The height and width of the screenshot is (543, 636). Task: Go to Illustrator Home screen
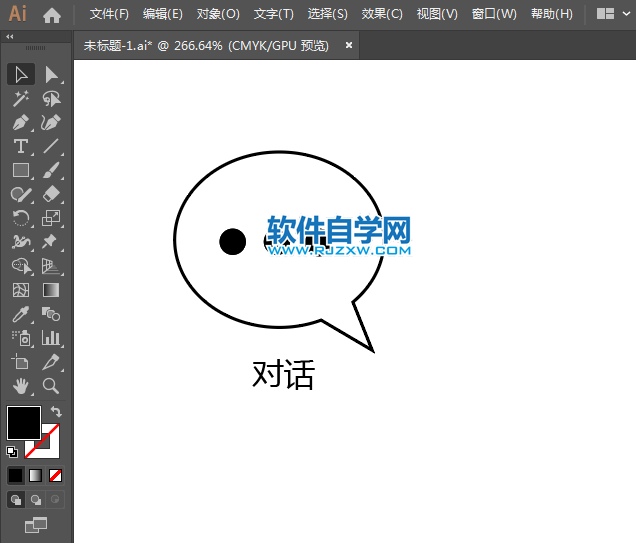pos(52,15)
